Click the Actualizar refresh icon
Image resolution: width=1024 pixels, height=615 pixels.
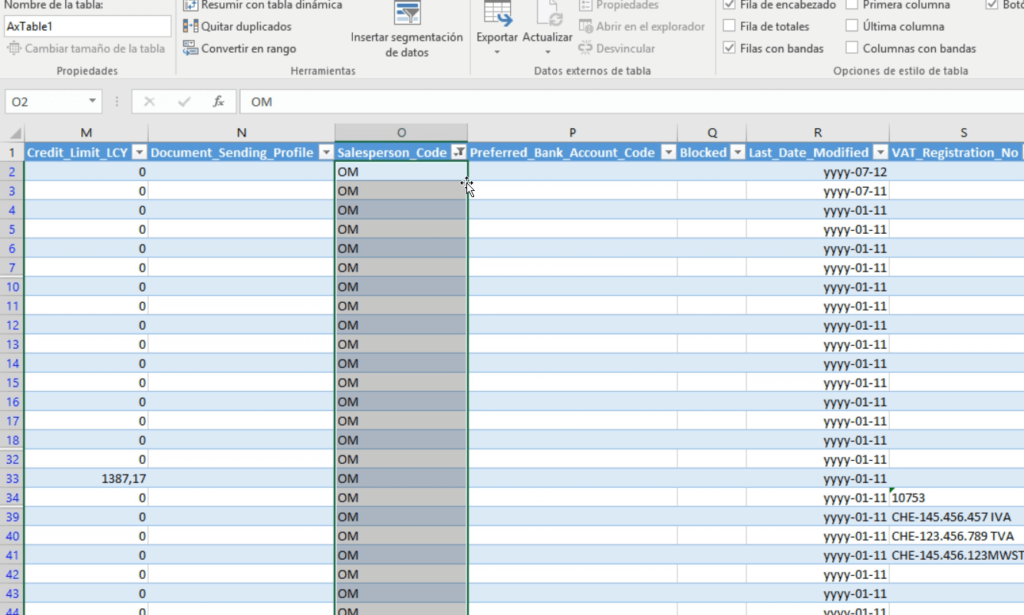548,13
